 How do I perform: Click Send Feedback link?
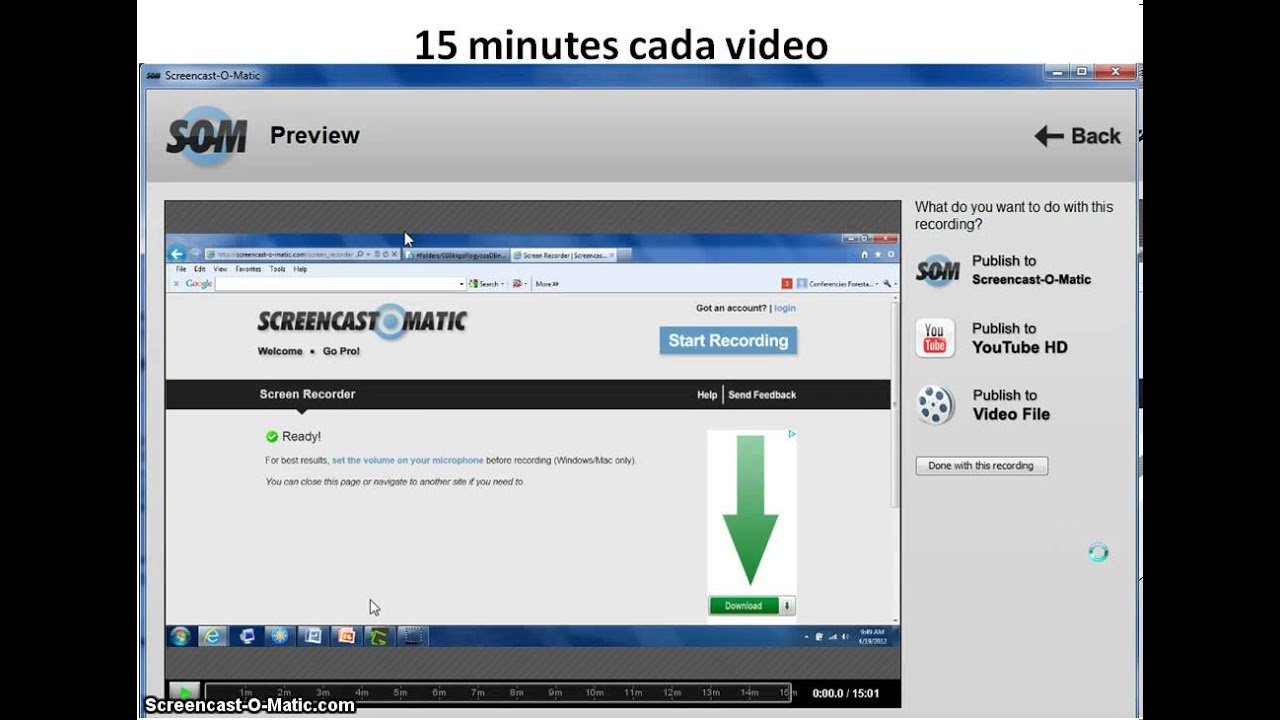click(762, 395)
